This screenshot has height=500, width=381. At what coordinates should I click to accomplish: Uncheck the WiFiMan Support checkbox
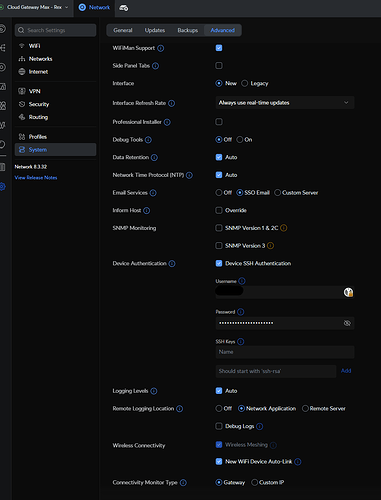click(219, 48)
